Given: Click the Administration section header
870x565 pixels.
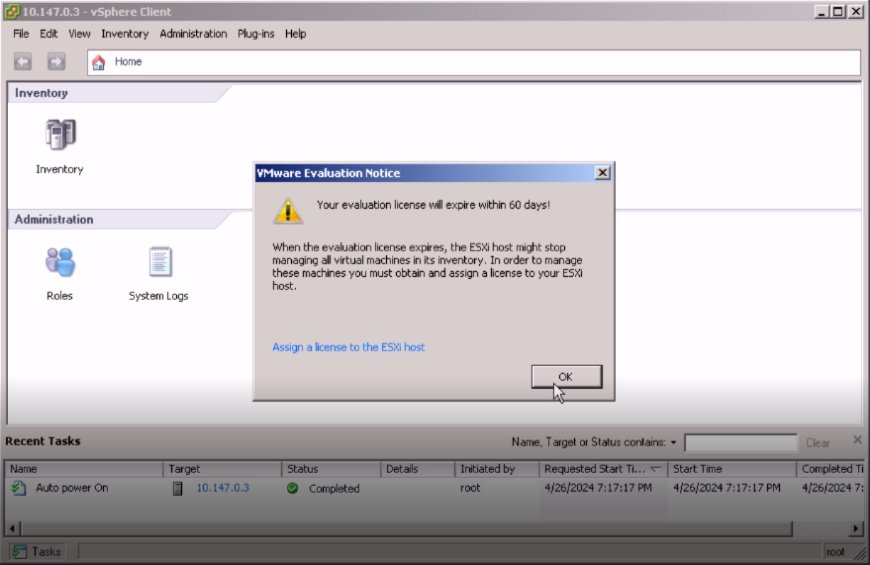Looking at the screenshot, I should (54, 219).
